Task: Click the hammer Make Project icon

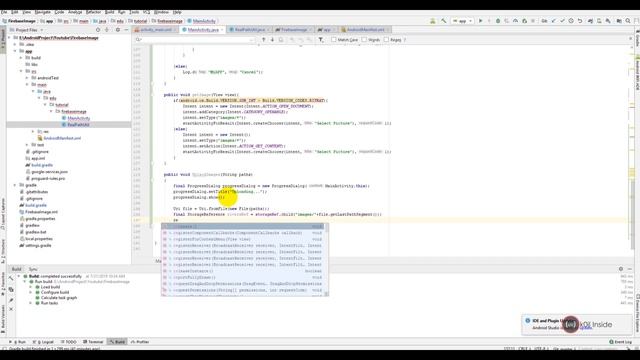Action: point(443,21)
